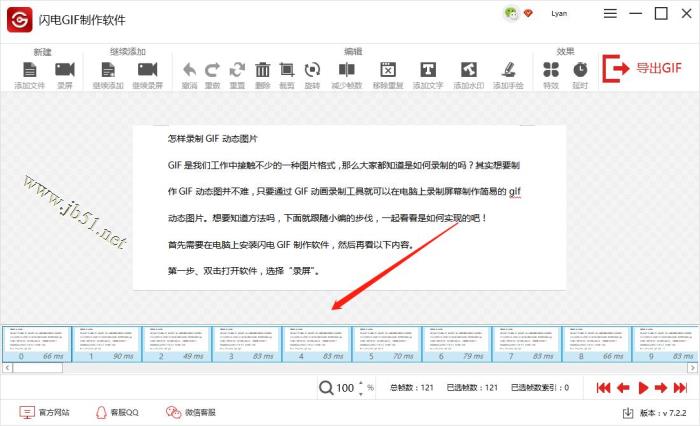Go to the previous frame

pos(623,388)
